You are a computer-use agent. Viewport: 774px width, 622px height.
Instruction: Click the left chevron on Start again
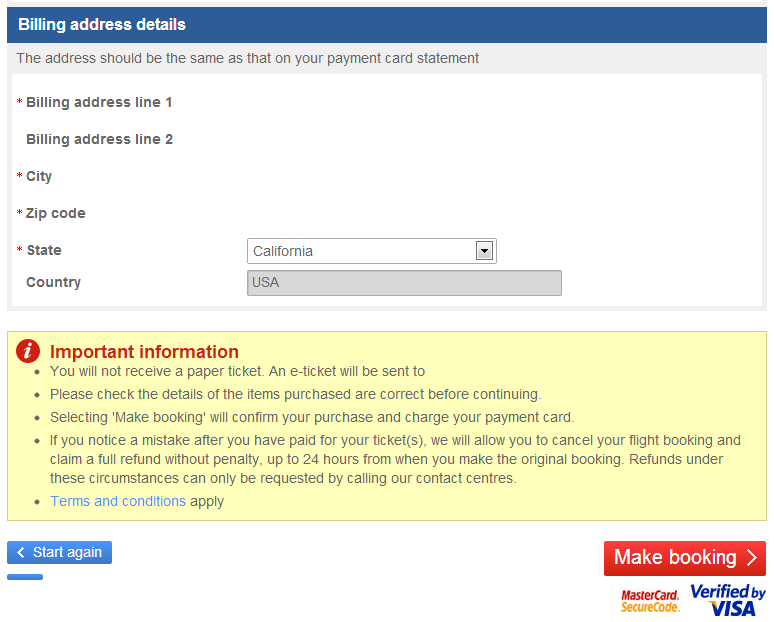click(x=21, y=552)
